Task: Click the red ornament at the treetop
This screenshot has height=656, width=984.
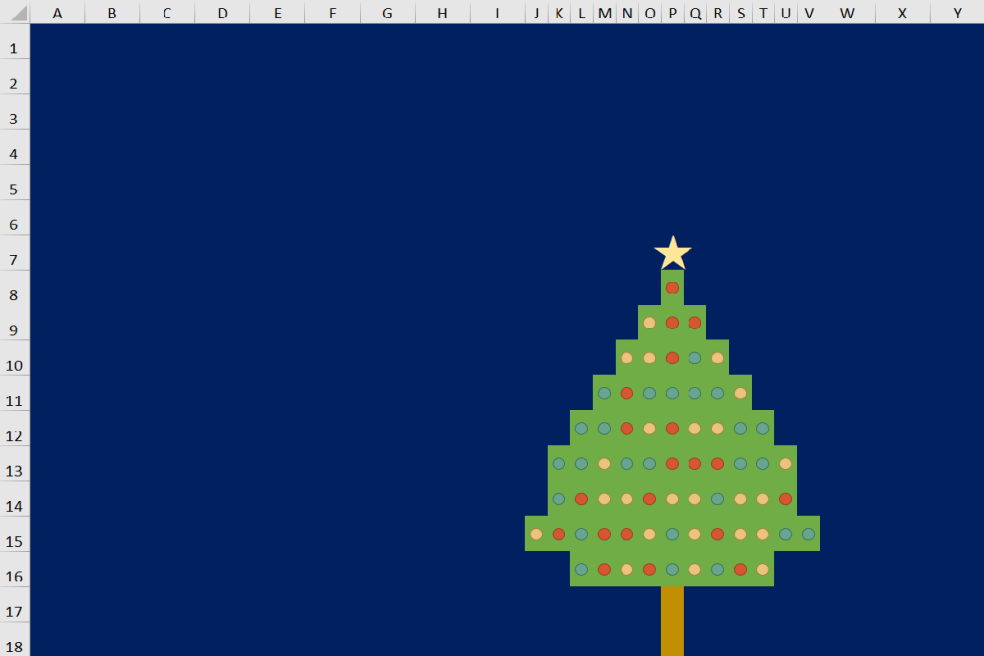Action: coord(672,287)
